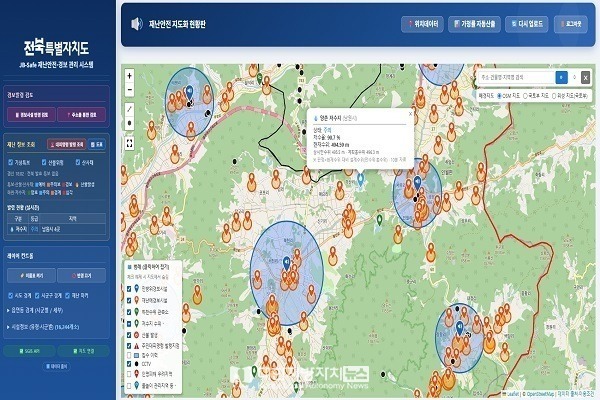Screen dimensions: 600x400
Task: Toggle the 기상특보 checkbox
Action: click(x=11, y=162)
